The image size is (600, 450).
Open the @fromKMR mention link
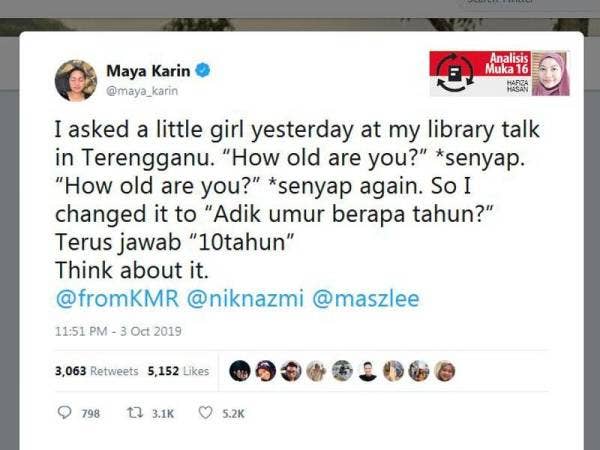click(x=117, y=298)
